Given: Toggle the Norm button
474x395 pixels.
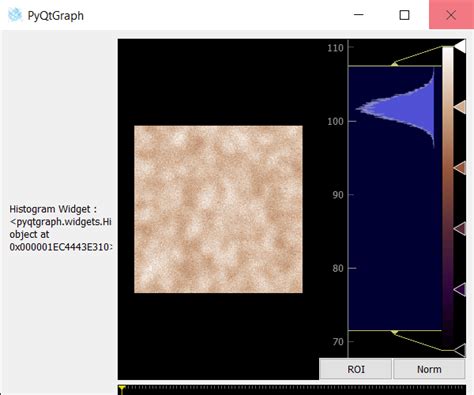Looking at the screenshot, I should pos(429,369).
